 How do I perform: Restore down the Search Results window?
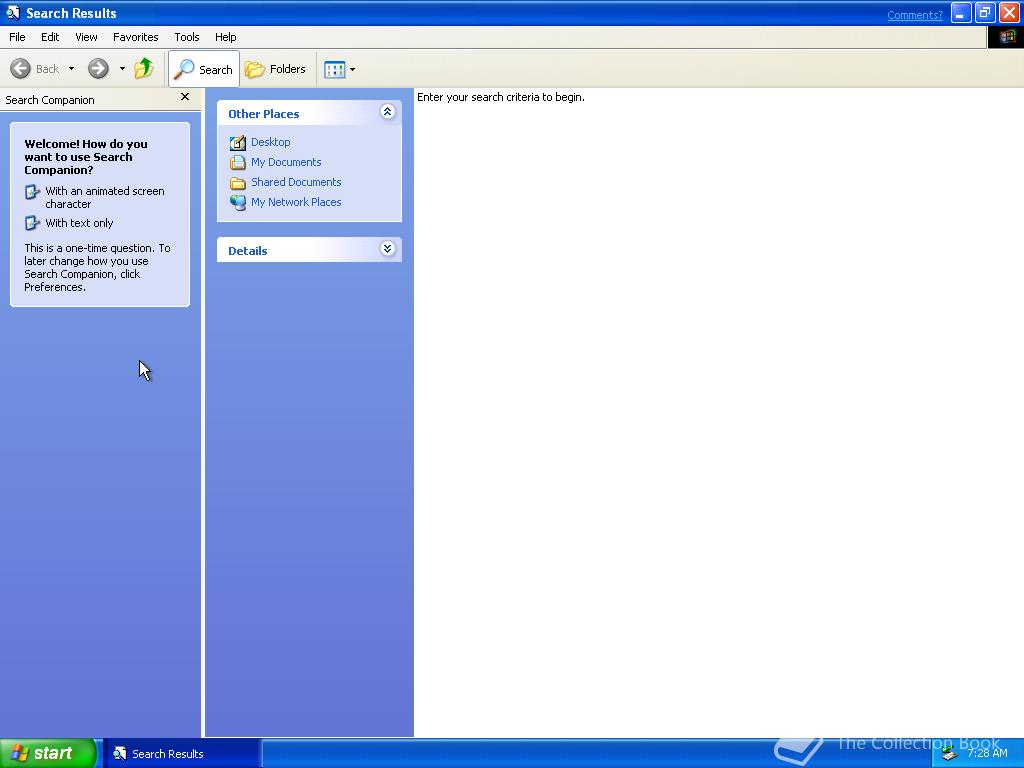click(985, 13)
